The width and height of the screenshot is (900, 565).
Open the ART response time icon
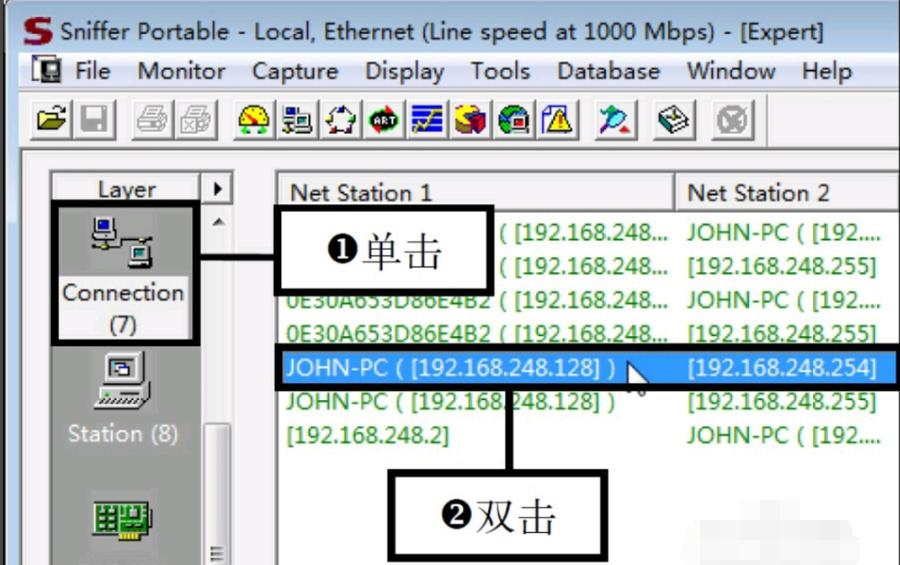[x=384, y=120]
